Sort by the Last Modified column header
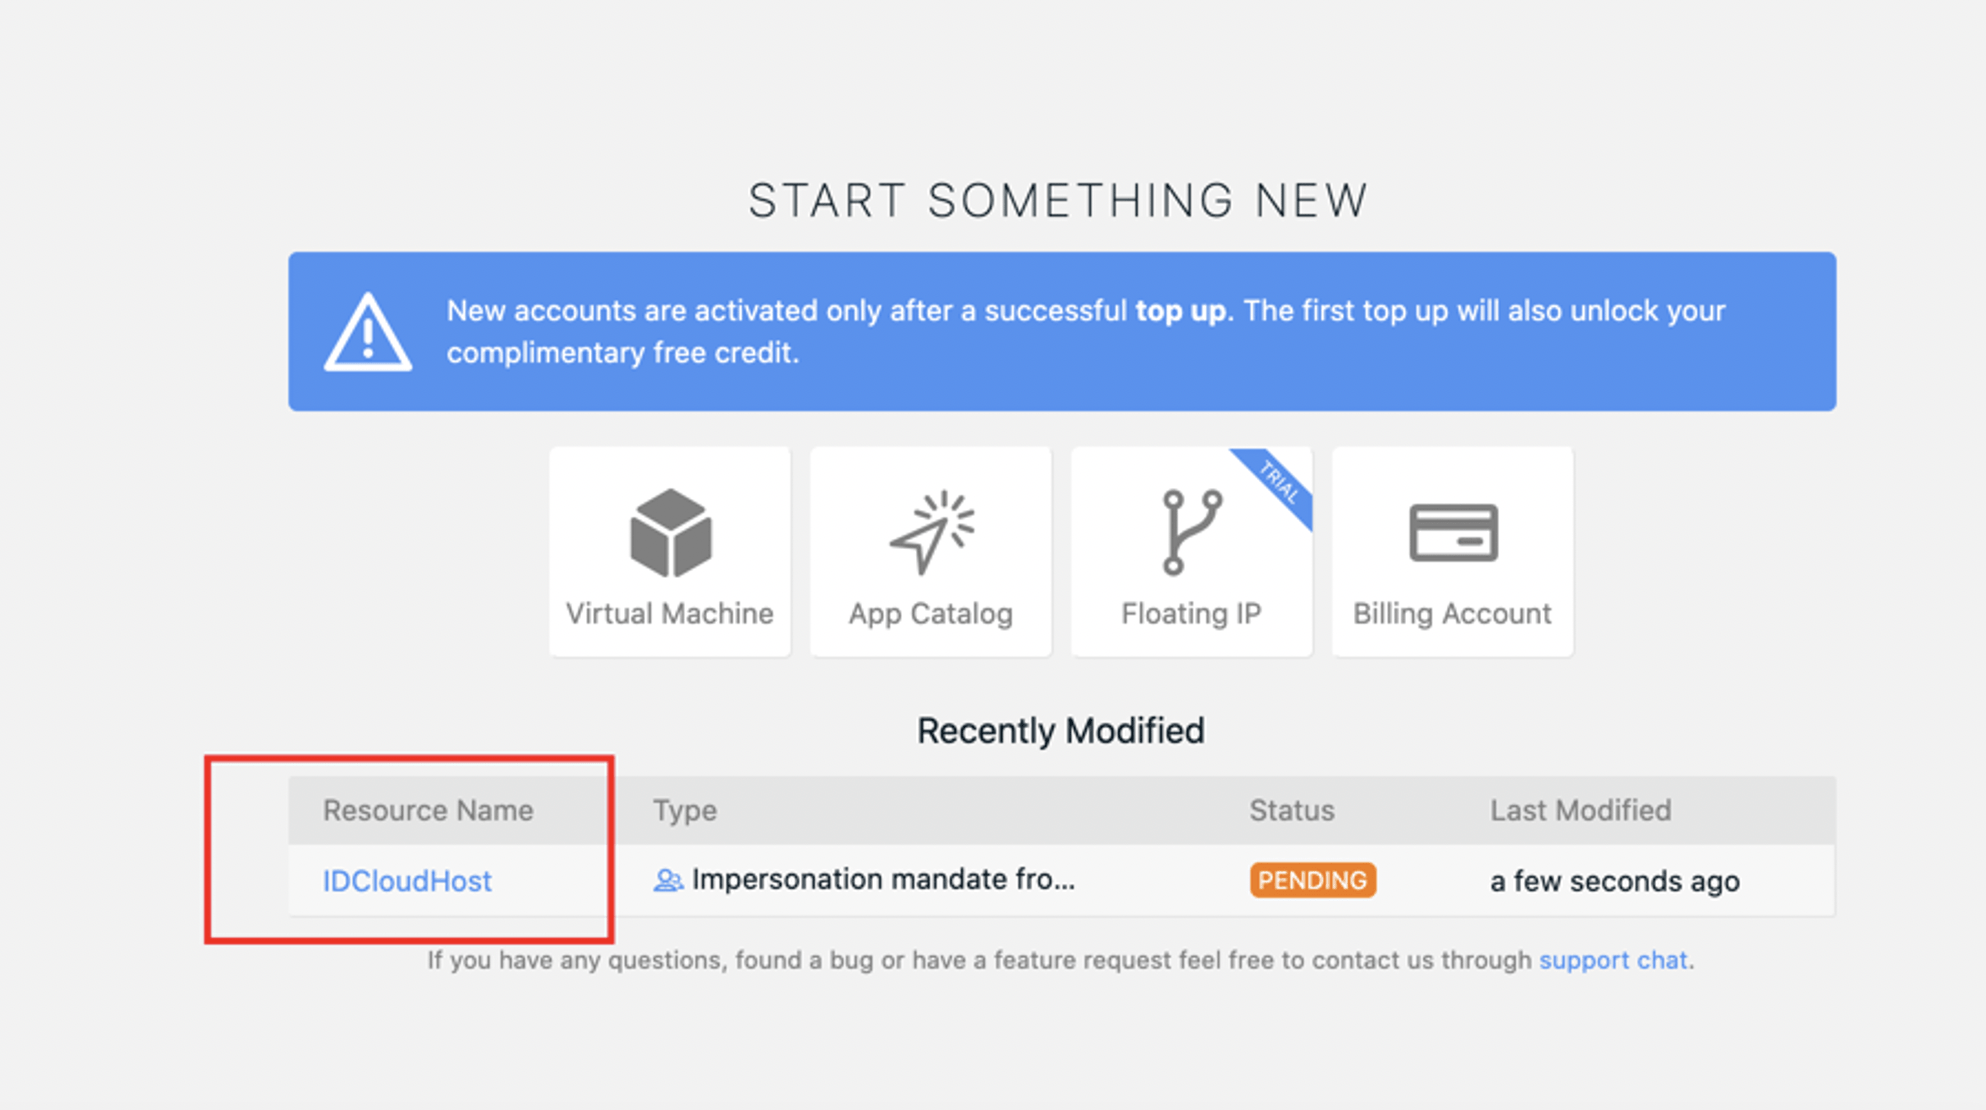1986x1110 pixels. (x=1580, y=810)
